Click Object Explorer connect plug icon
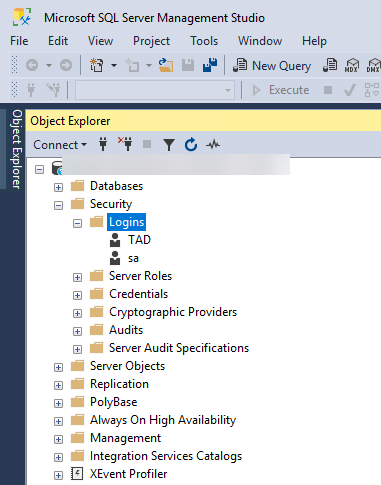Screen dimensions: 381x485 [103, 145]
